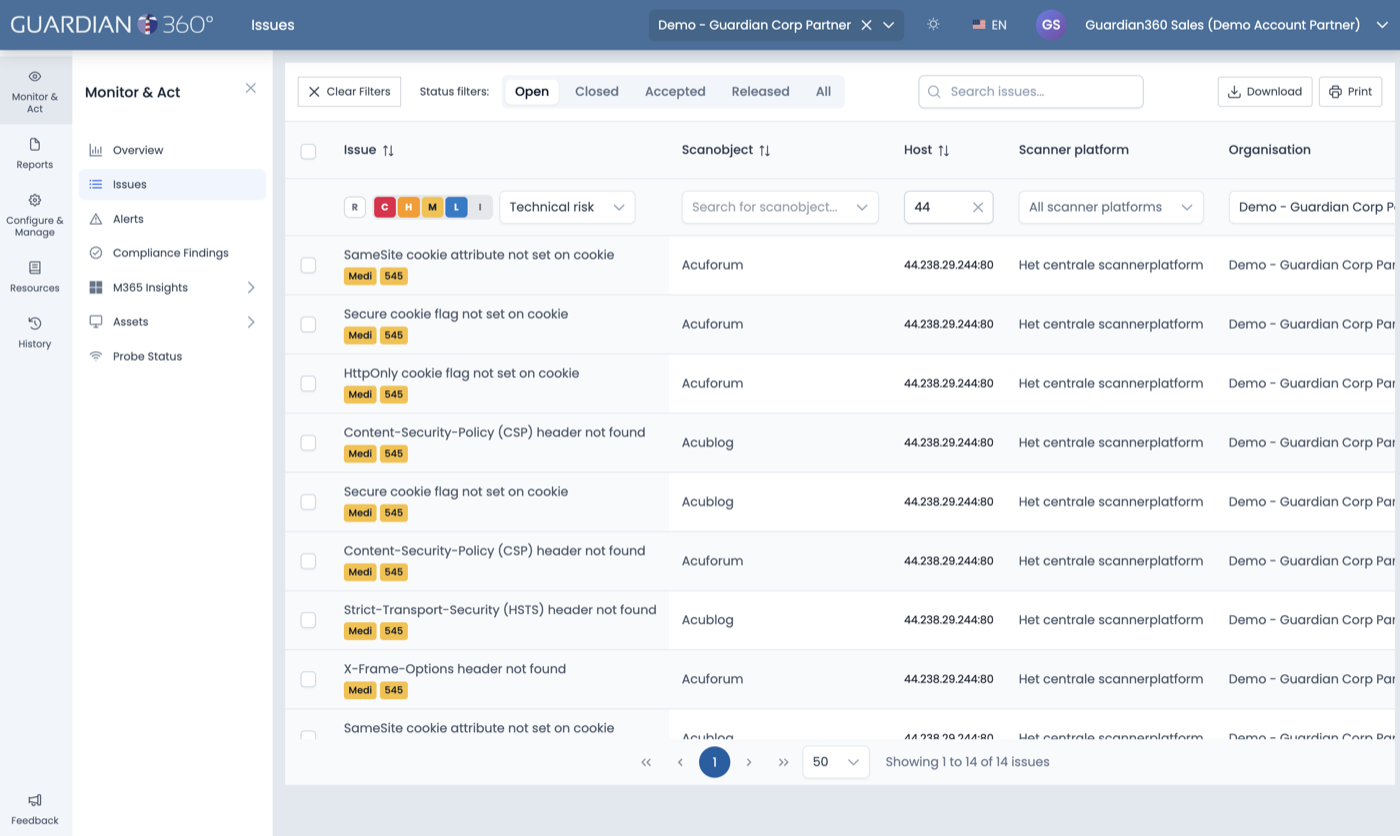Open History sidebar section
Viewport: 1400px width, 836px height.
(x=35, y=333)
